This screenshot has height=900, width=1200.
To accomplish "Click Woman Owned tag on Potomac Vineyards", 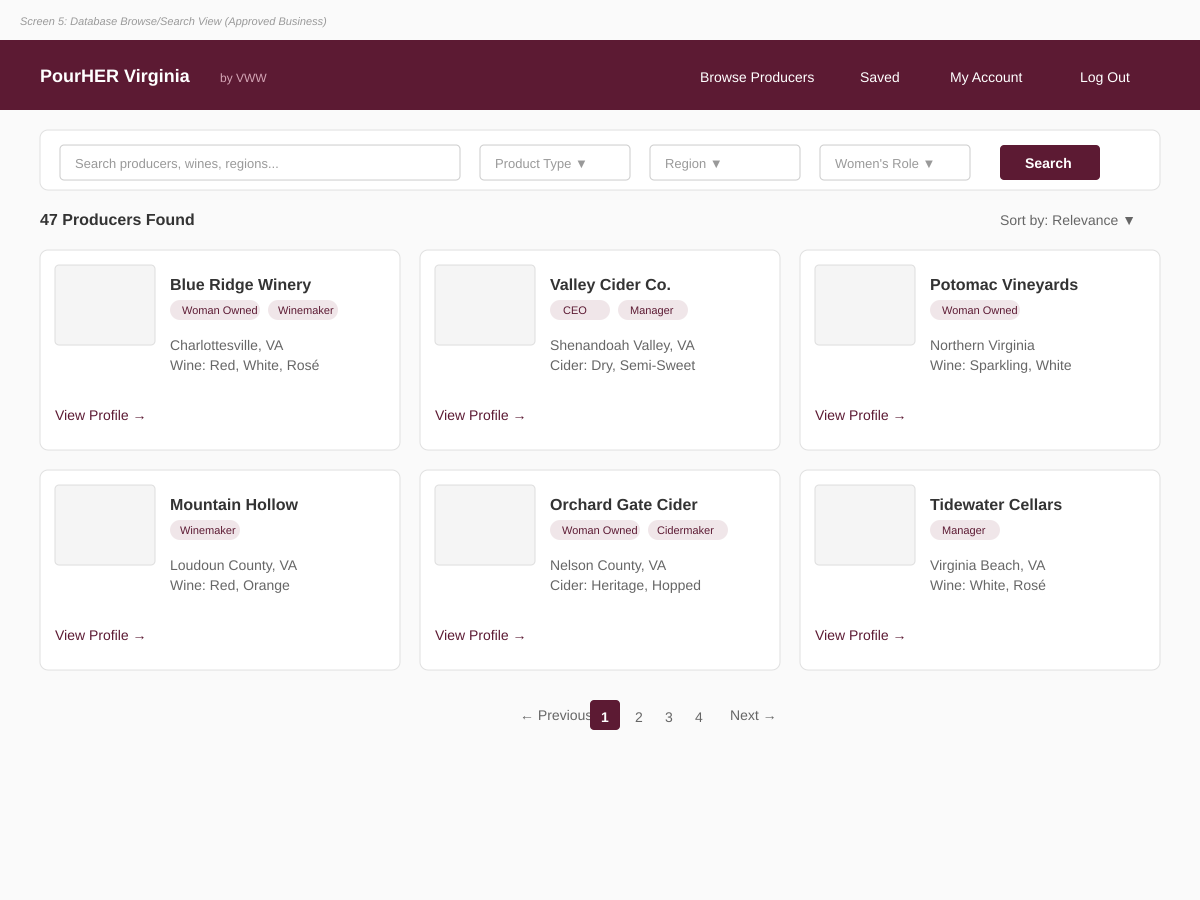I will (x=975, y=310).
